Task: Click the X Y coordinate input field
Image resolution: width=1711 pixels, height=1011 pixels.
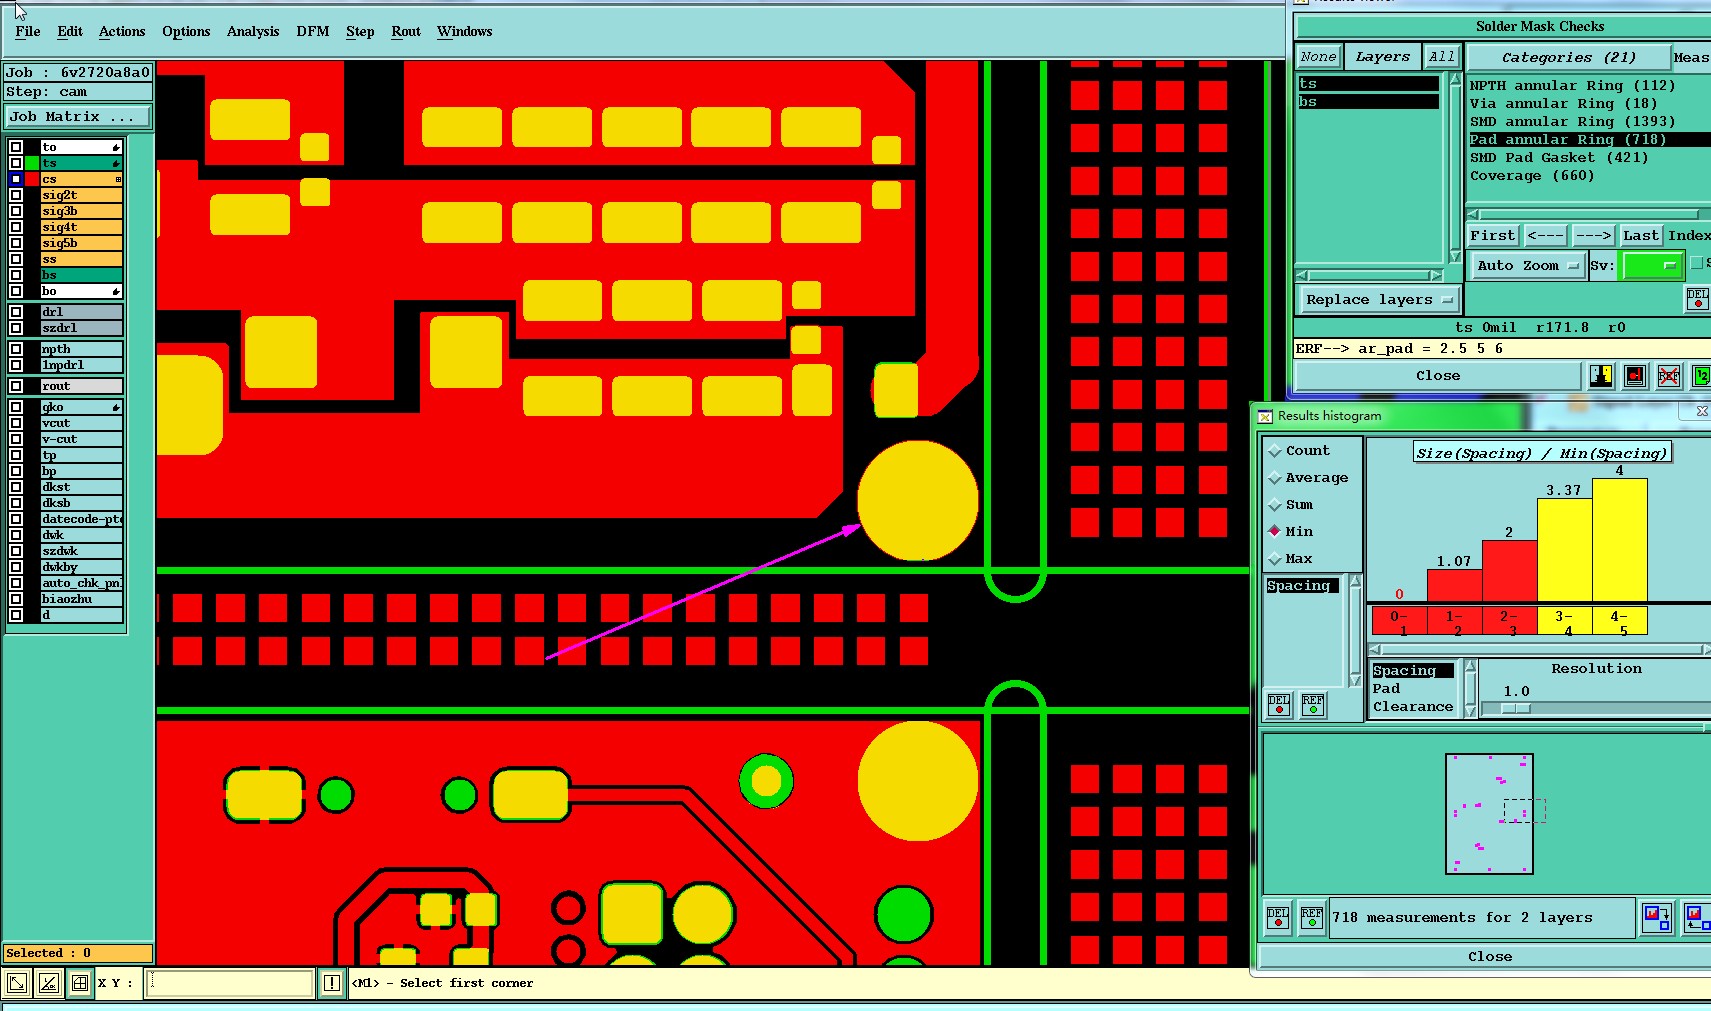Action: click(230, 983)
